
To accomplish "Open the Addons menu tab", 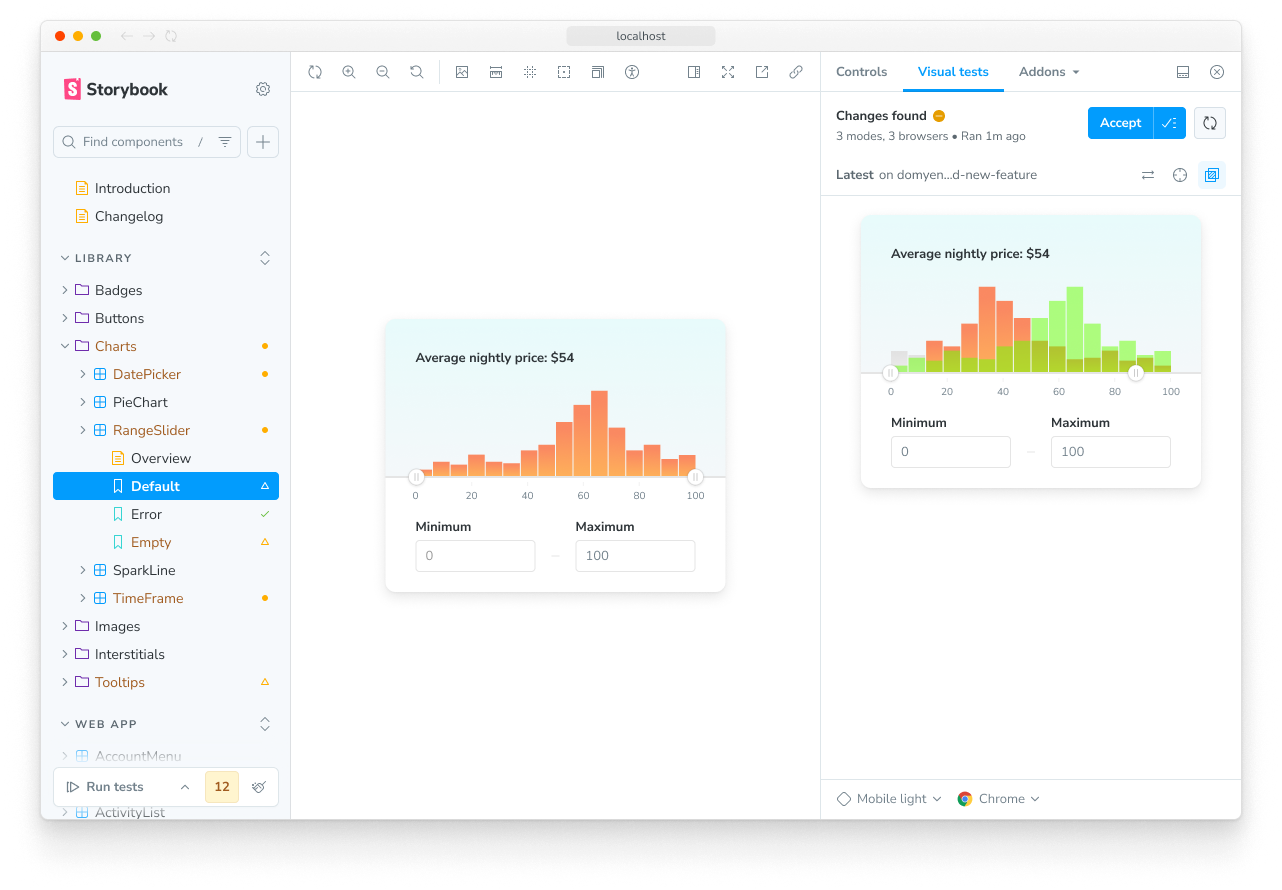I will pos(1042,71).
